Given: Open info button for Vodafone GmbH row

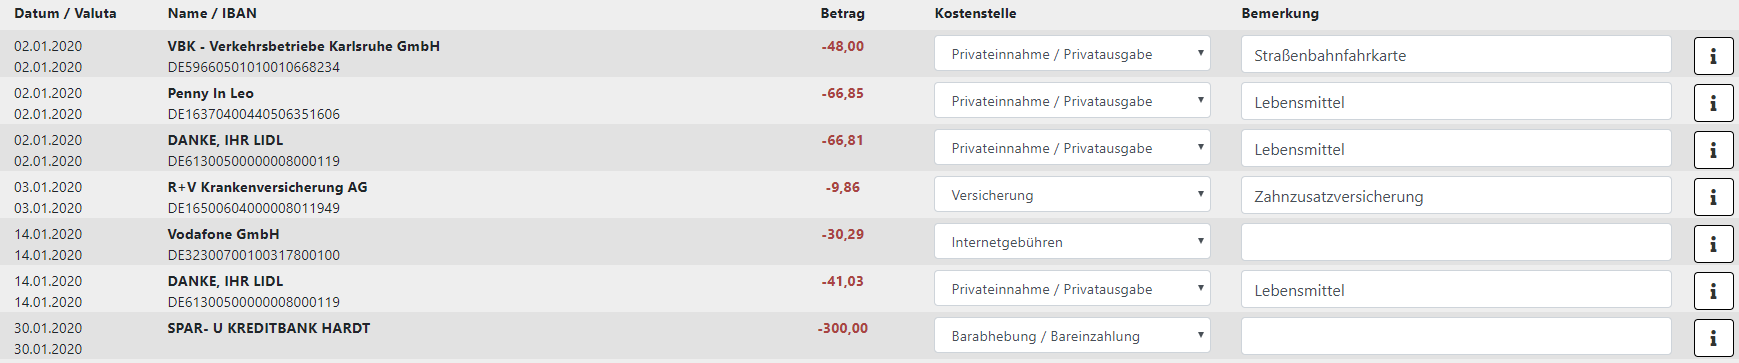Looking at the screenshot, I should pos(1713,244).
